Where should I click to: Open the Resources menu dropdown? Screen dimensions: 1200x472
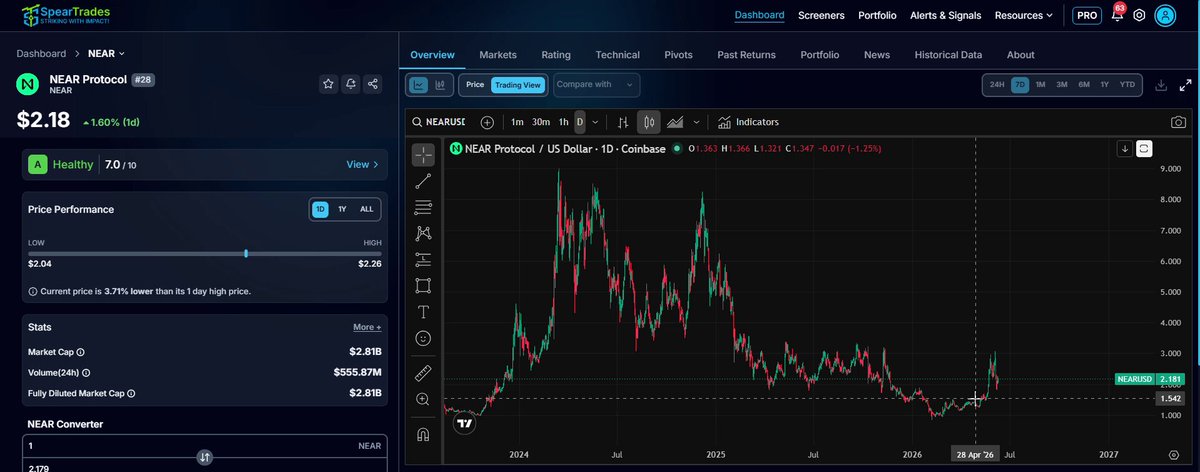pos(1024,15)
